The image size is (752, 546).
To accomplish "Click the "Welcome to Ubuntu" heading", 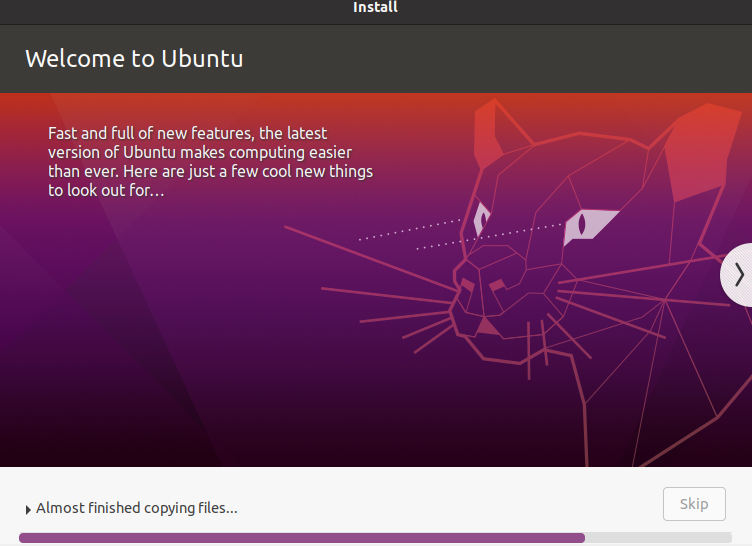I will [134, 59].
